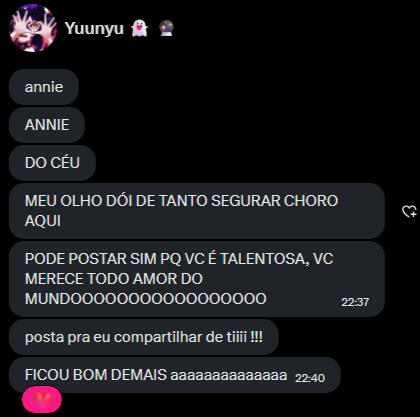The width and height of the screenshot is (420, 417).
Task: Click the word "CHORO" in message
Action: pos(311,201)
